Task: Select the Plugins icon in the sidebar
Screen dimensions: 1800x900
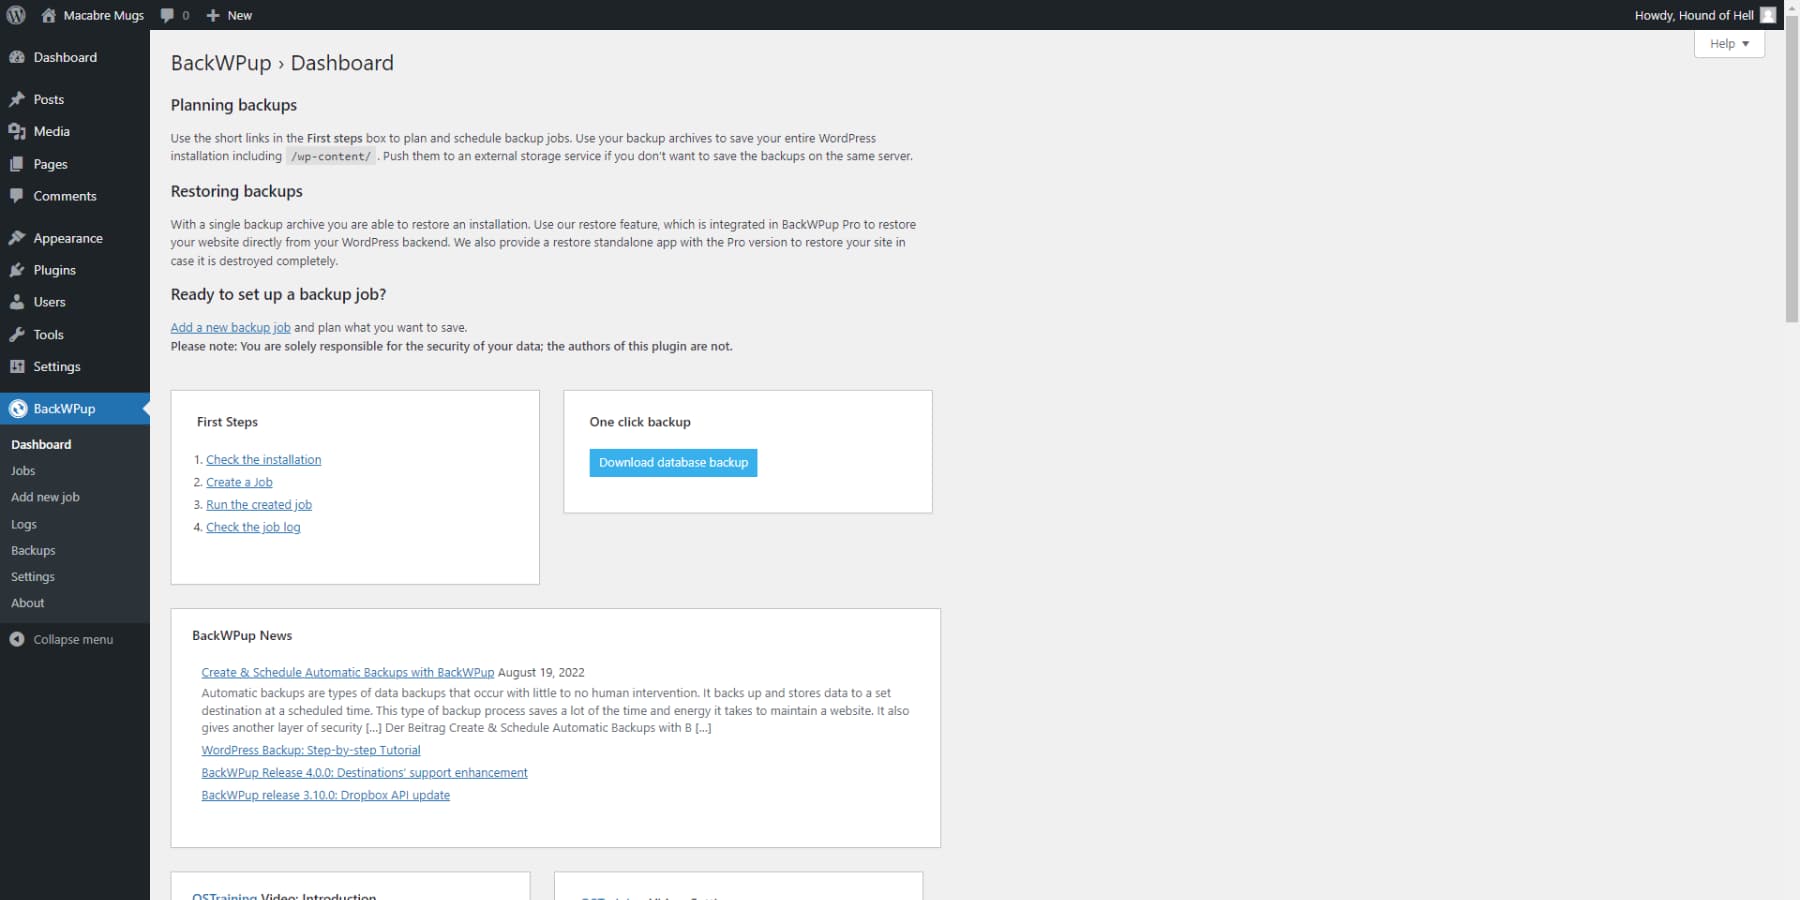Action: [17, 270]
